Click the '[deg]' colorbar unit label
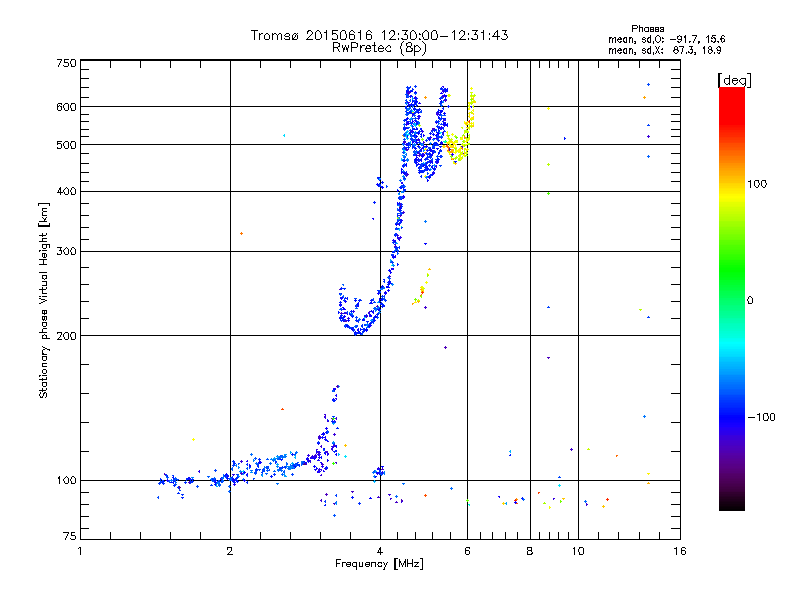Viewport: 800px width, 600px height. pos(734,80)
